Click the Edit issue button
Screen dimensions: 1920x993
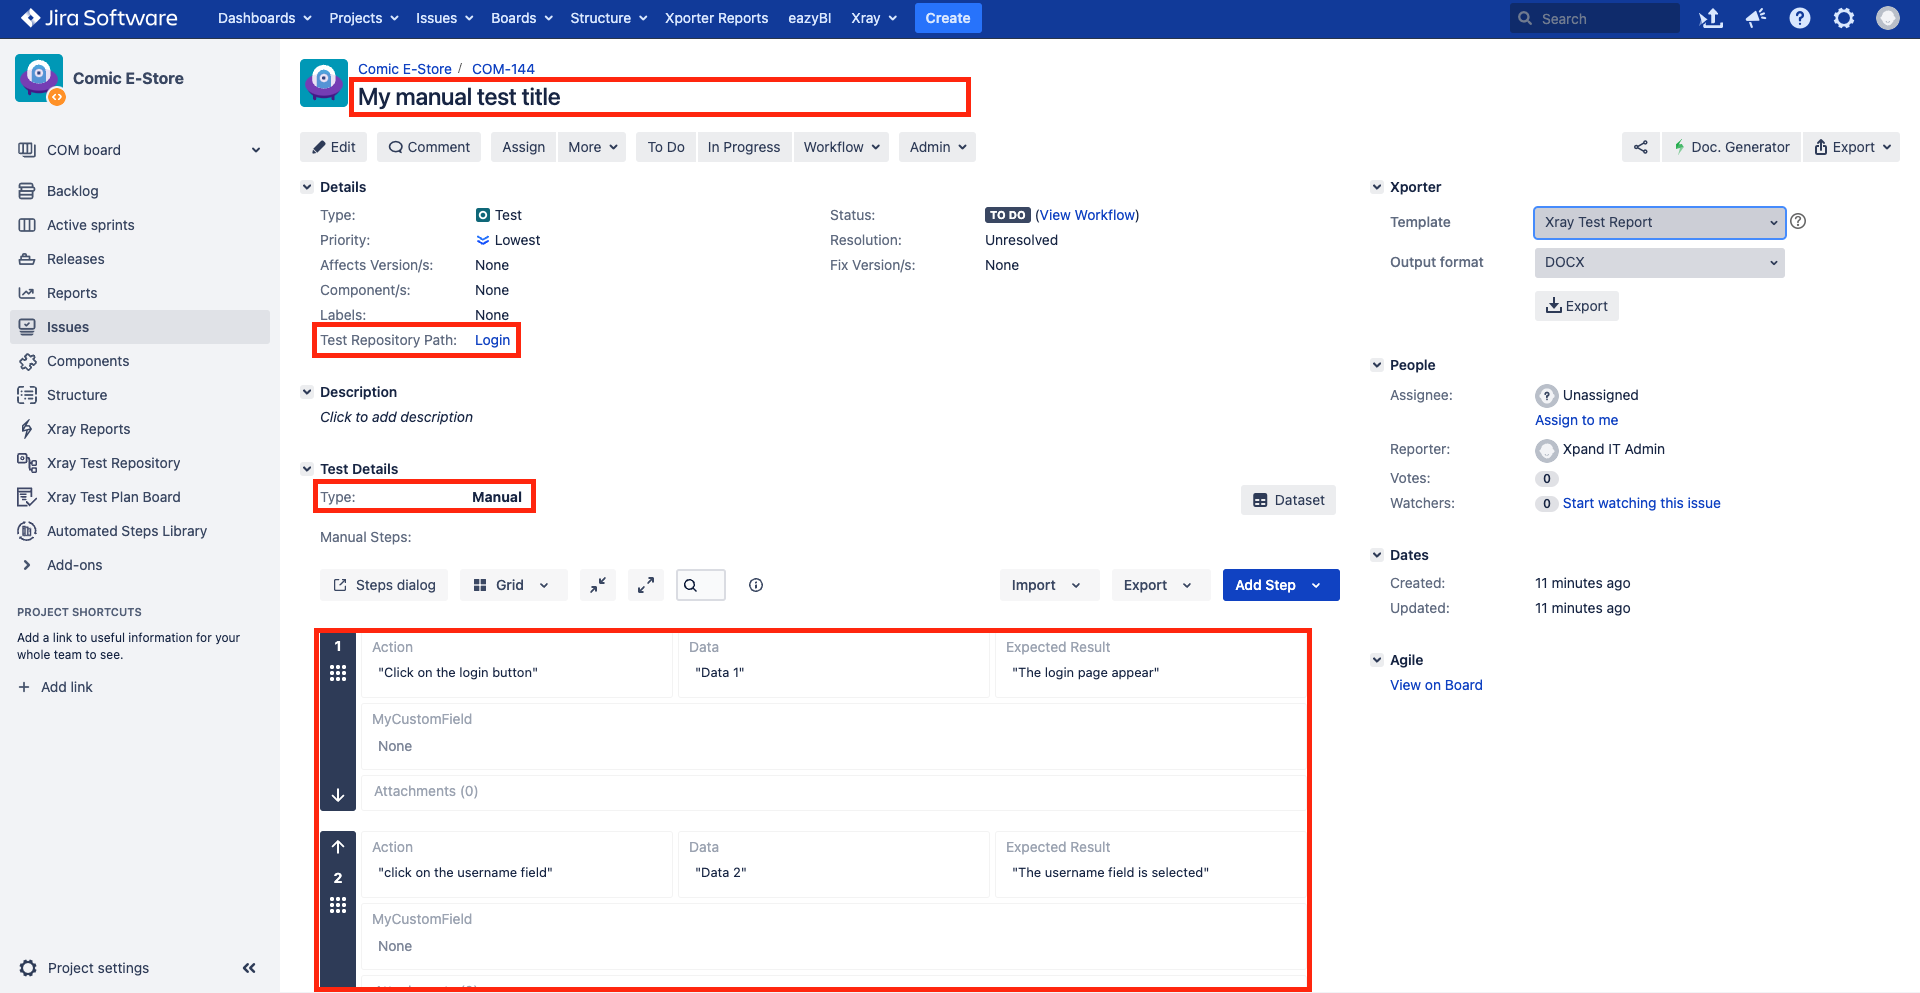(x=334, y=147)
